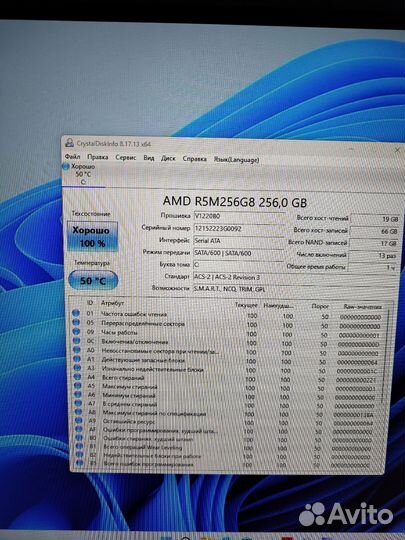
Task: Close the CrystalDiskInfo window
Action: [x=397, y=150]
